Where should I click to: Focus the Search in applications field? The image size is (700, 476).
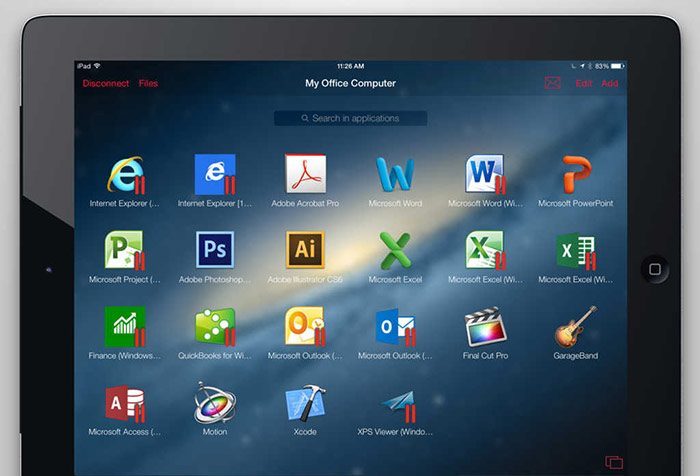pyautogui.click(x=350, y=118)
